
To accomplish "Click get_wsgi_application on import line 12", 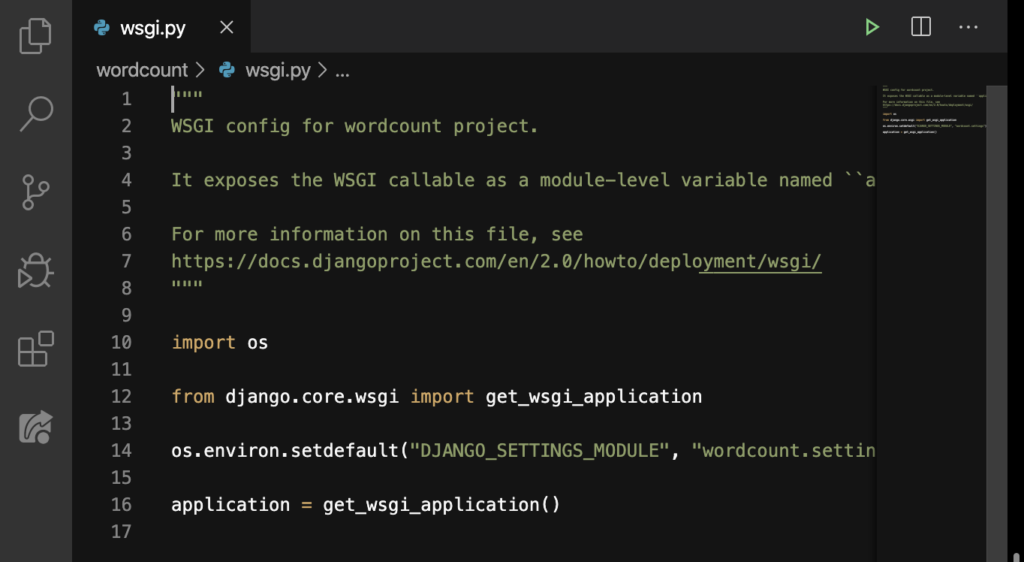I will click(594, 397).
